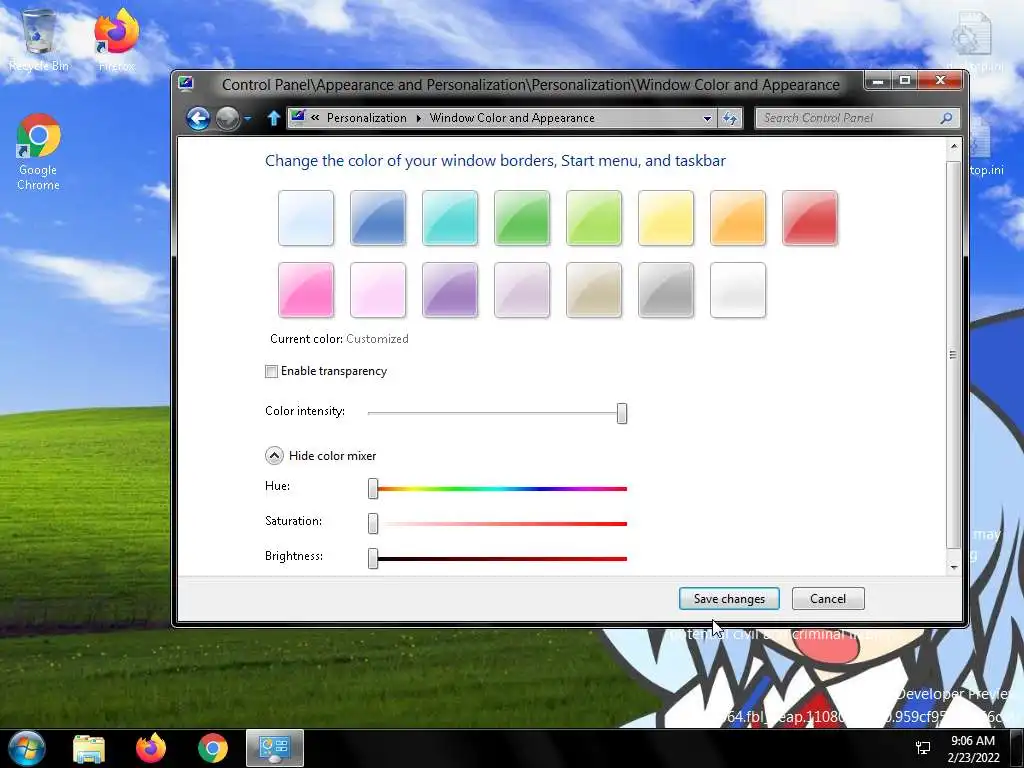
Task: Open the Google Chrome desktop shortcut
Action: (x=39, y=152)
